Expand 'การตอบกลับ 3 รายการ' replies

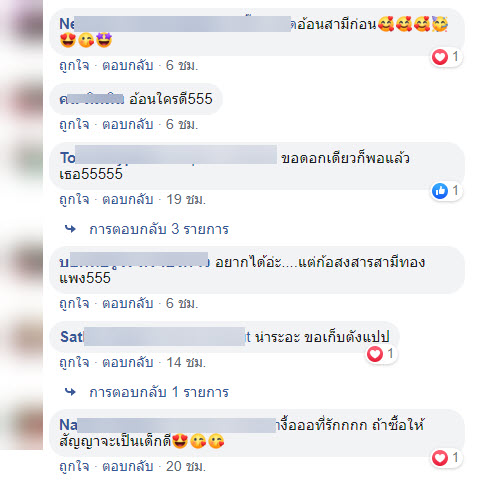click(159, 229)
